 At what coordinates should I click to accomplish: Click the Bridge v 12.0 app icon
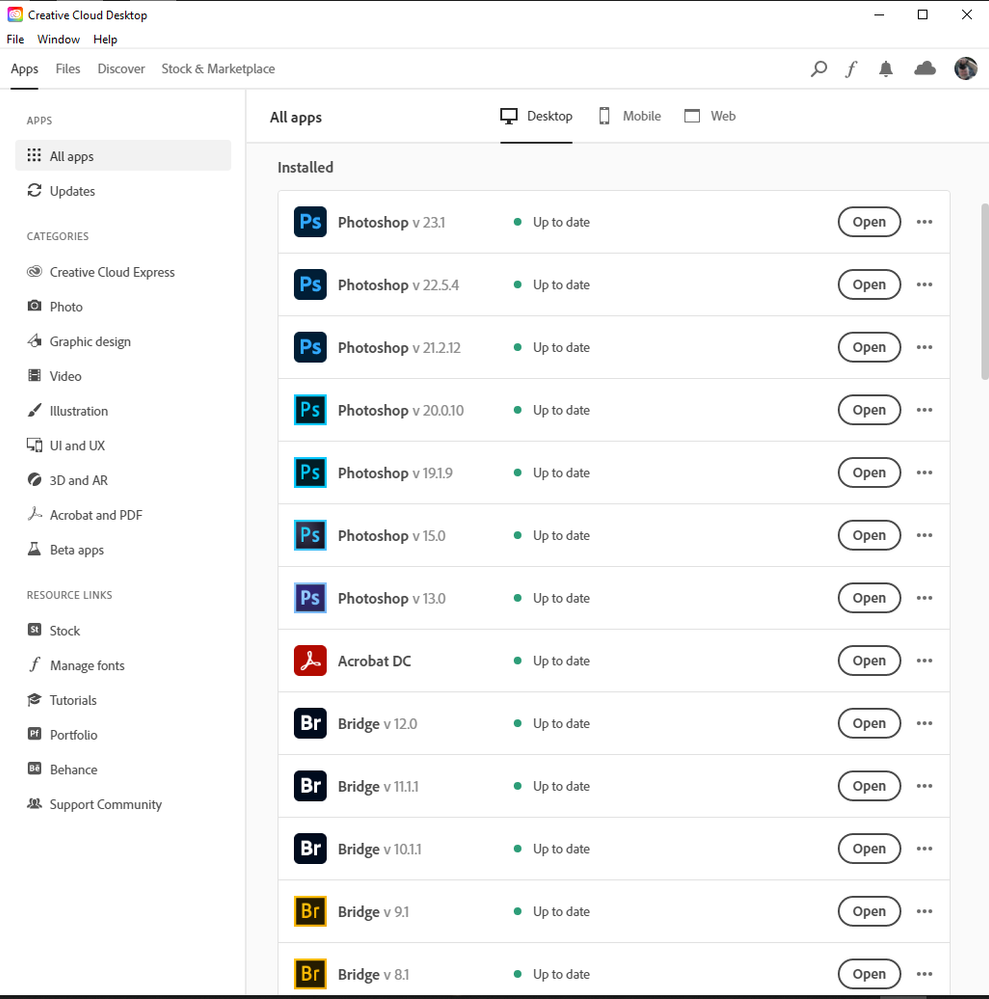coord(310,723)
